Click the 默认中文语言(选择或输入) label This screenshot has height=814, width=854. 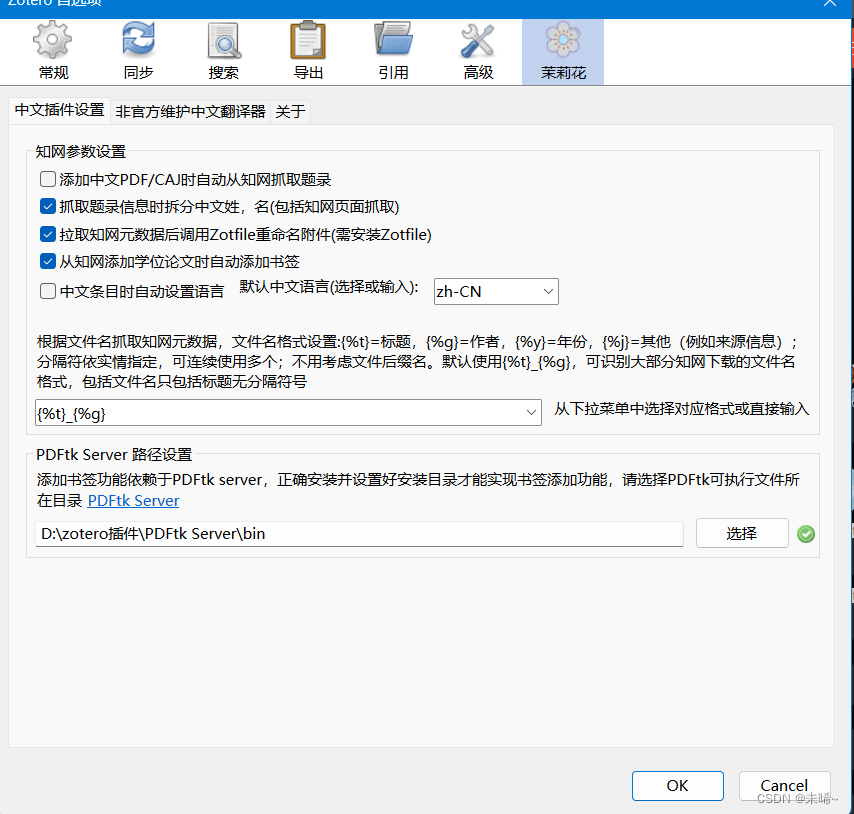point(329,287)
